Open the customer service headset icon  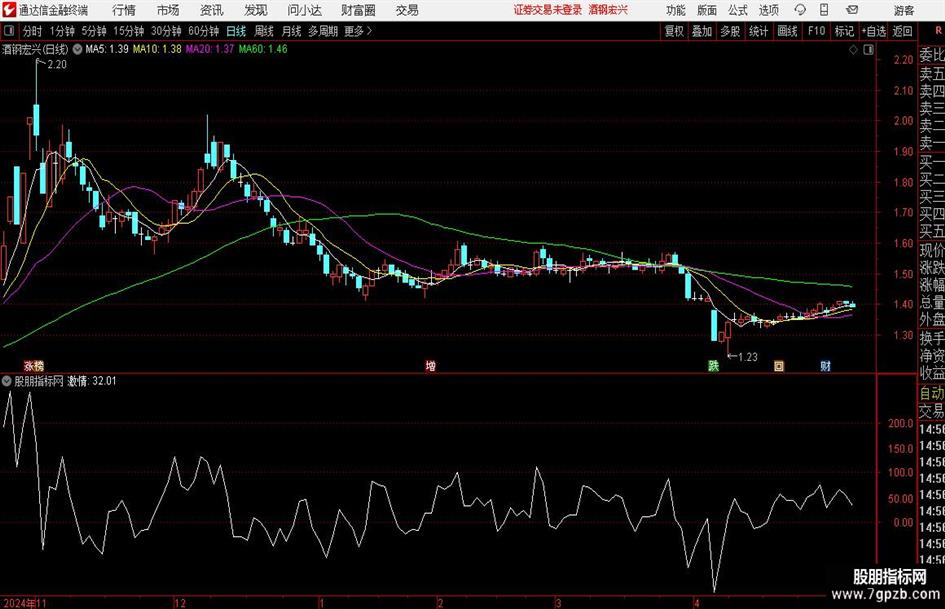800,10
